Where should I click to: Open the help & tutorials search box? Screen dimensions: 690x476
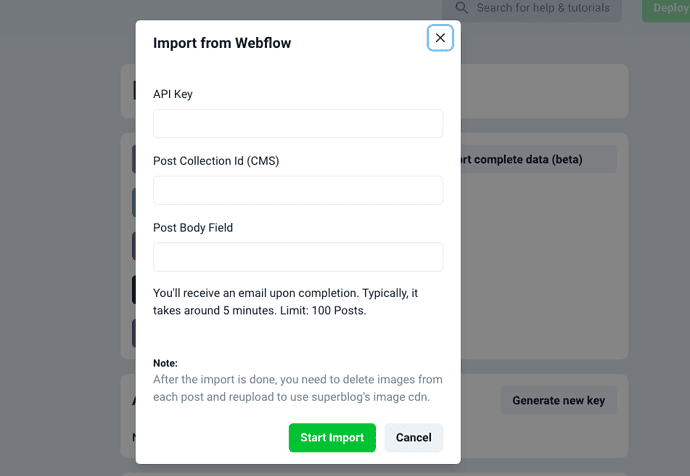coord(540,8)
